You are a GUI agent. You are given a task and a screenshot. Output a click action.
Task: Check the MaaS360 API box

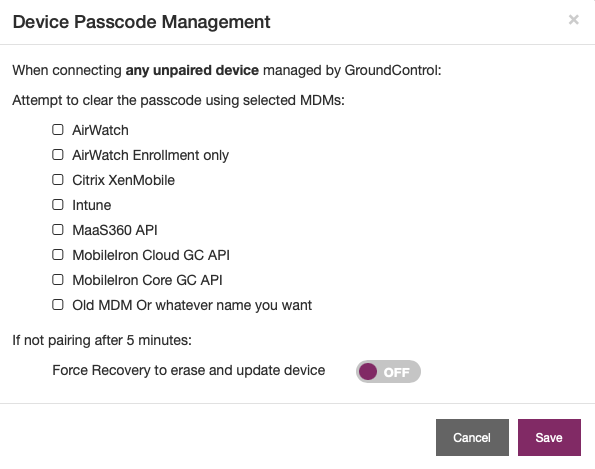[x=58, y=230]
